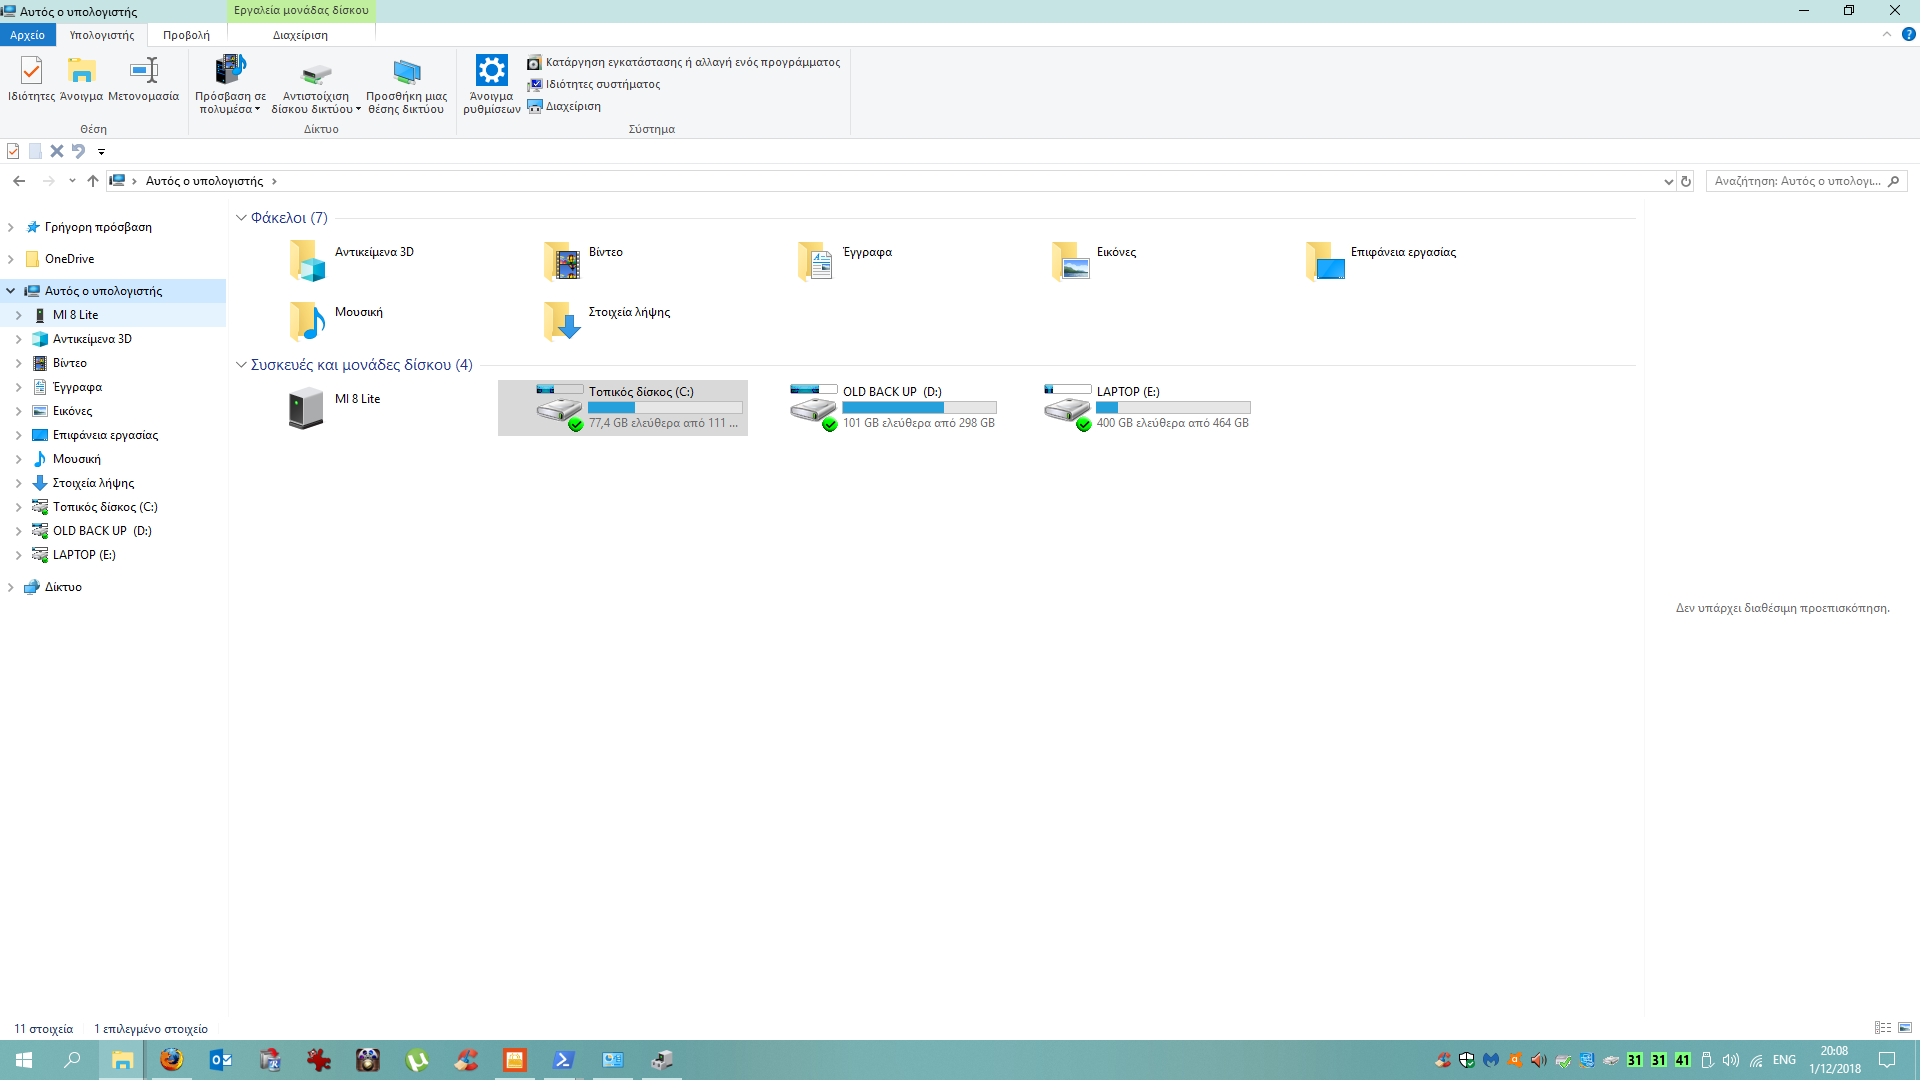Click the Firefox icon in the taskbar
Screen dimensions: 1920x1080
[x=172, y=1060]
